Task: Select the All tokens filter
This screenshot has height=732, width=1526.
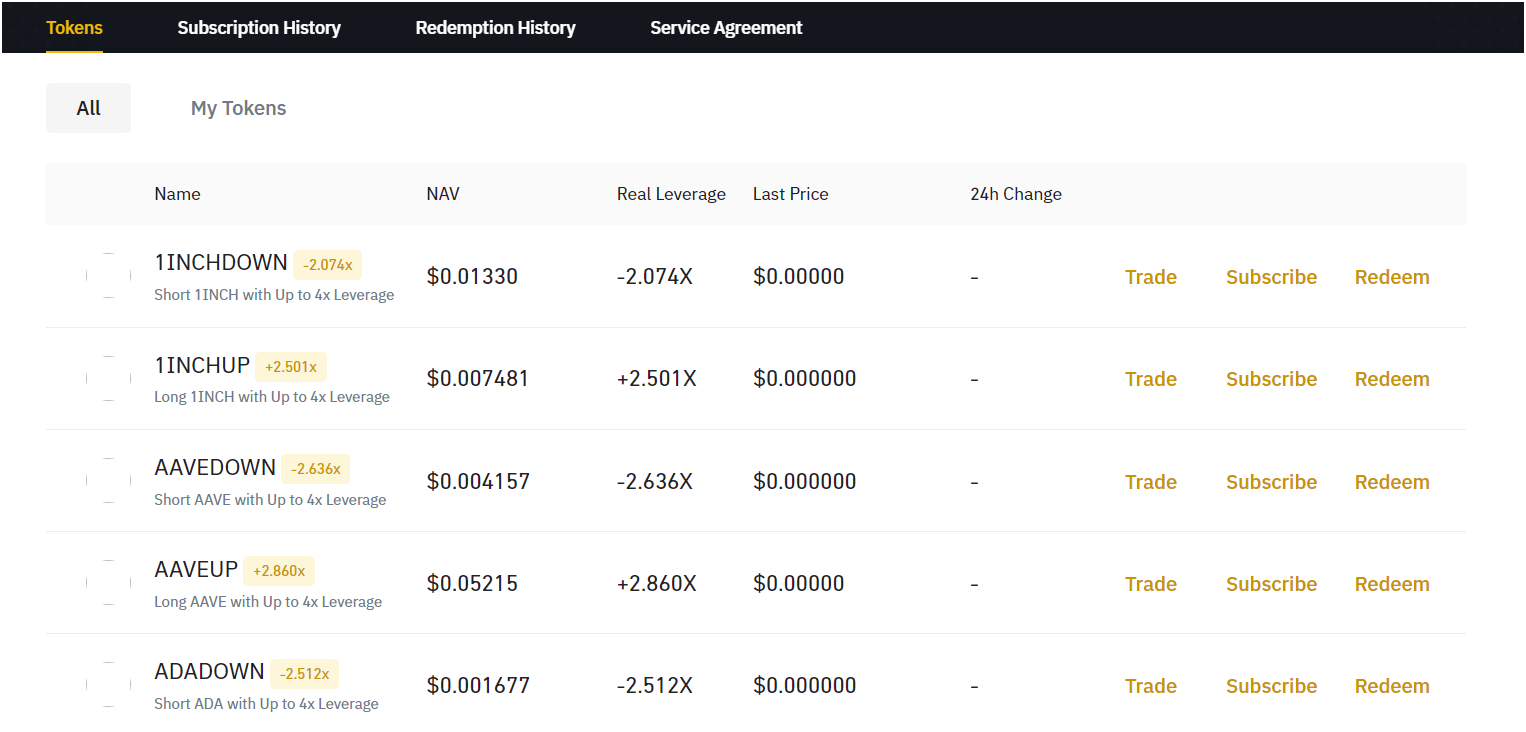Action: (x=88, y=108)
